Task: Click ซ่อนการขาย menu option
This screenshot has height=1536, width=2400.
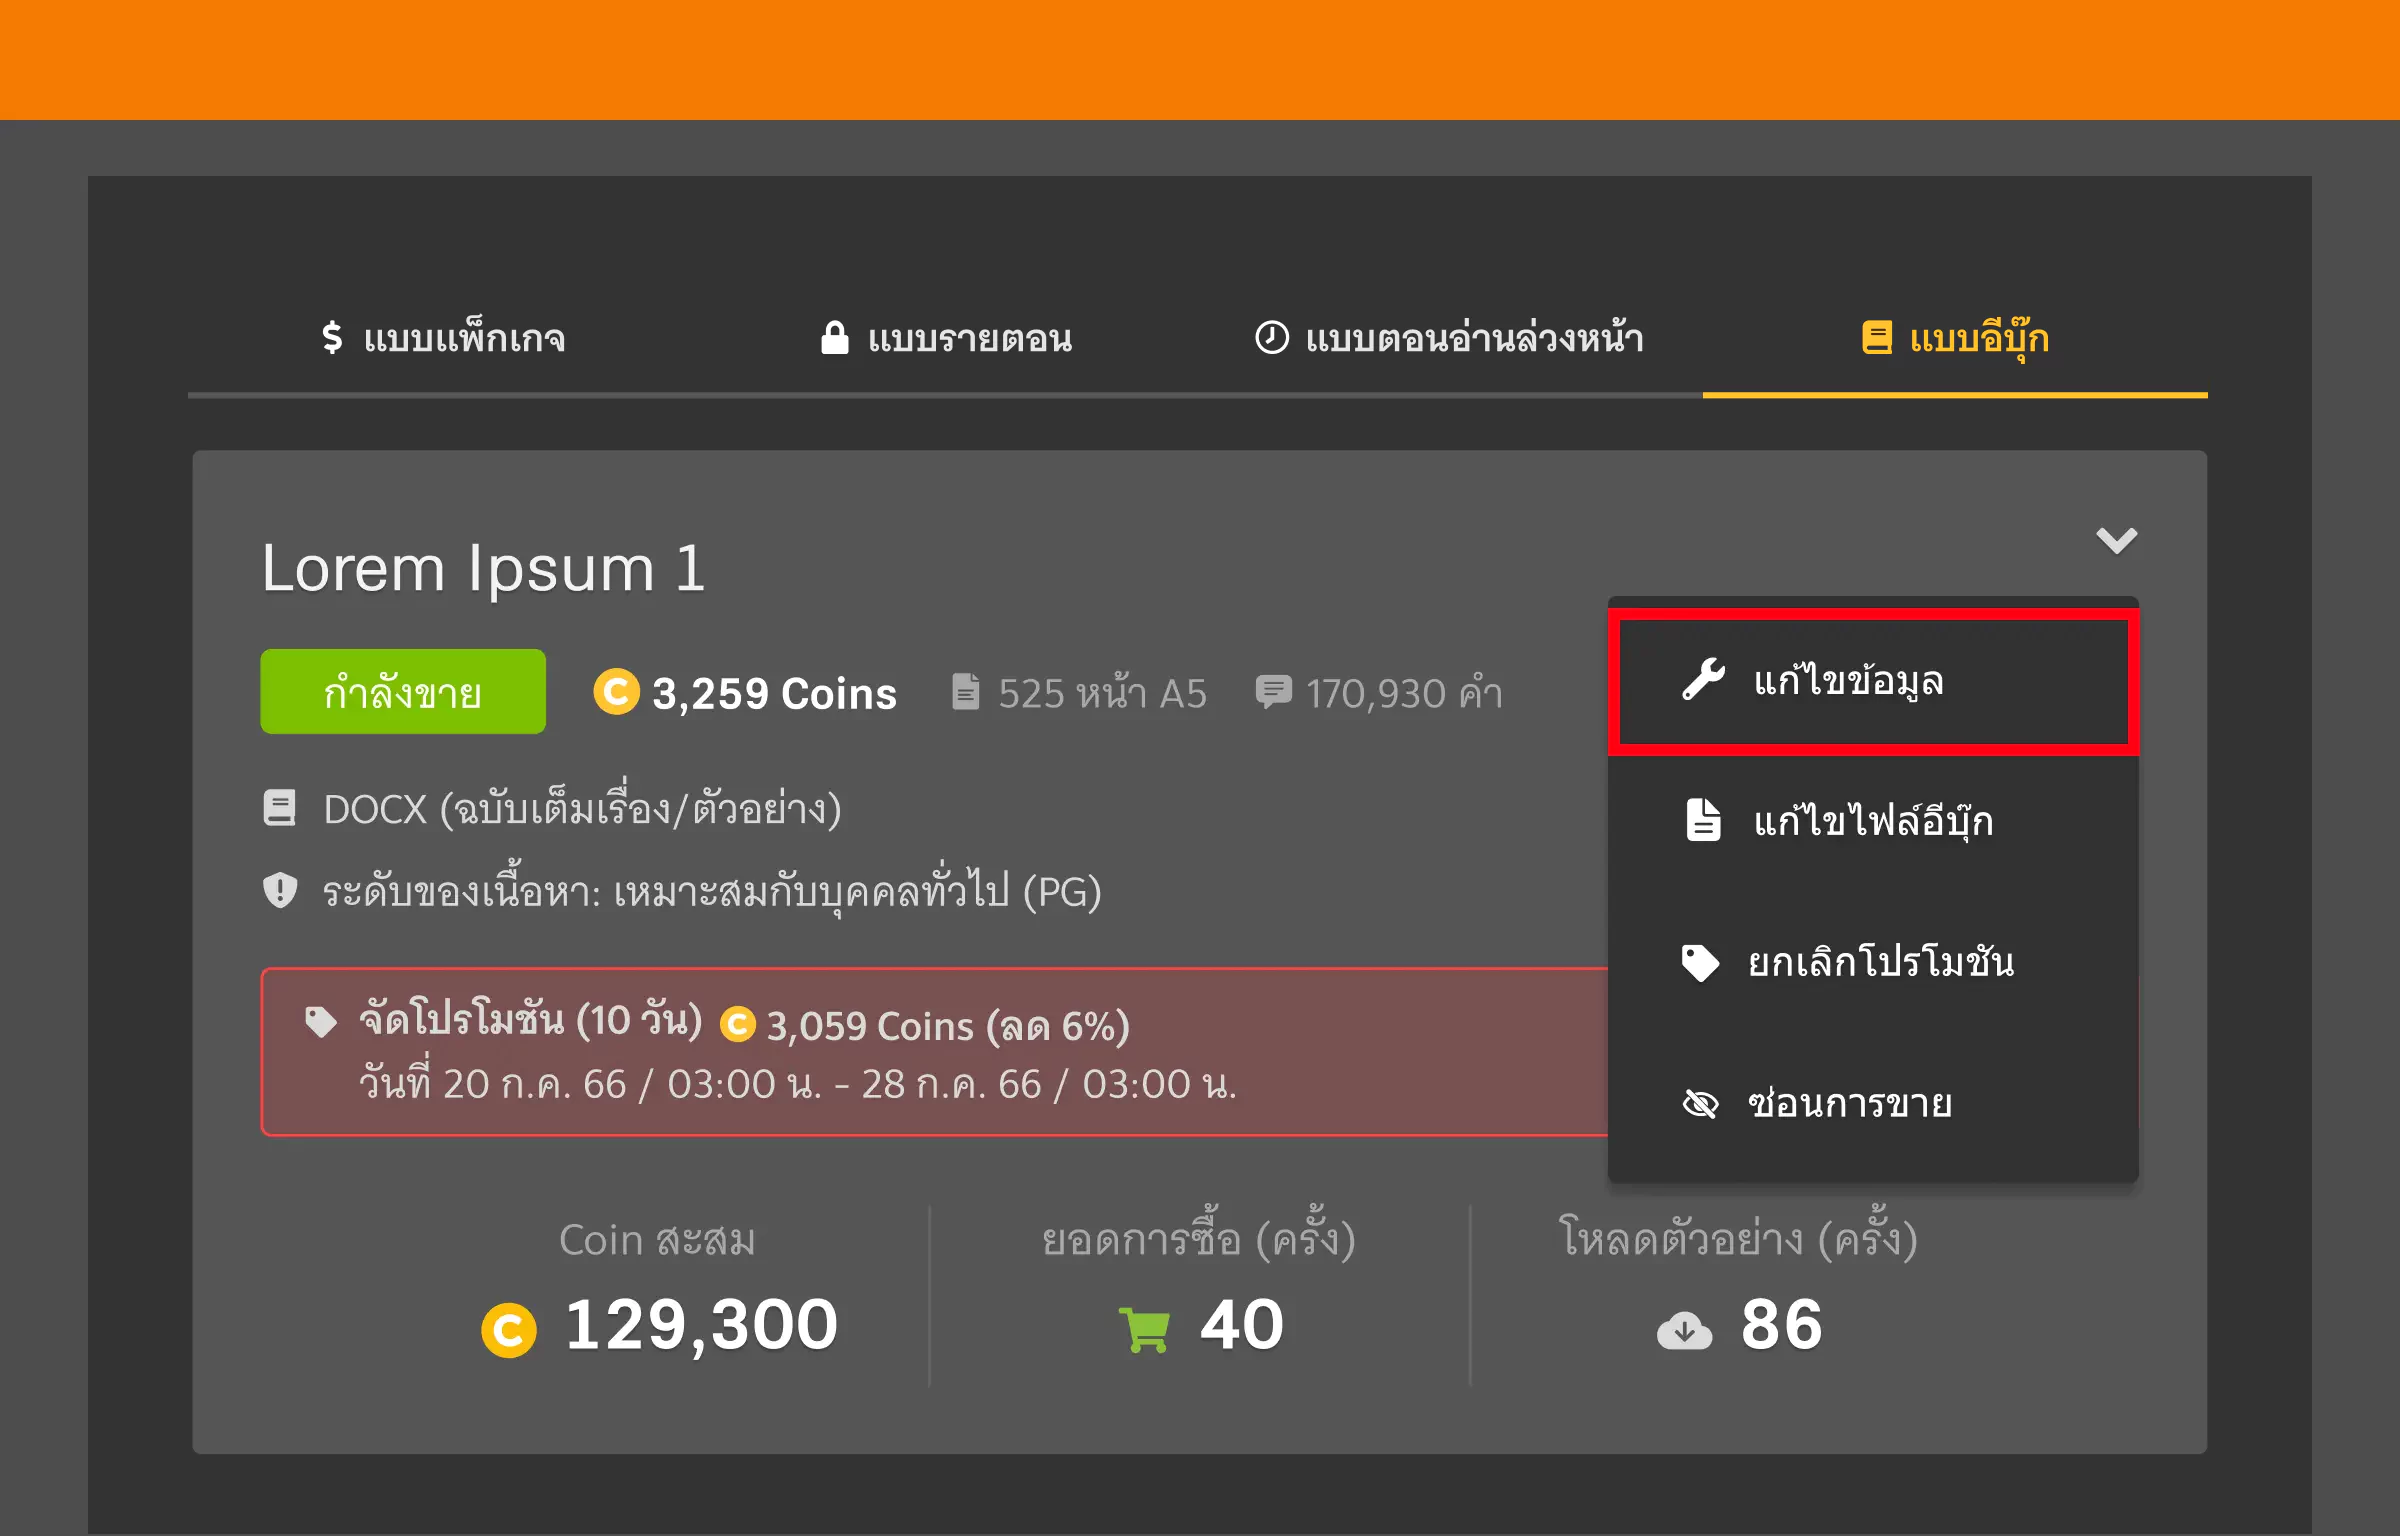Action: tap(1873, 1103)
